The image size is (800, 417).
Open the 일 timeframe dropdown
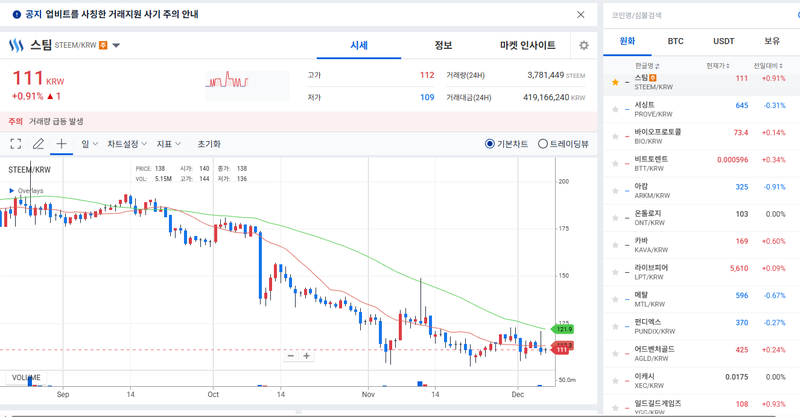coord(88,144)
